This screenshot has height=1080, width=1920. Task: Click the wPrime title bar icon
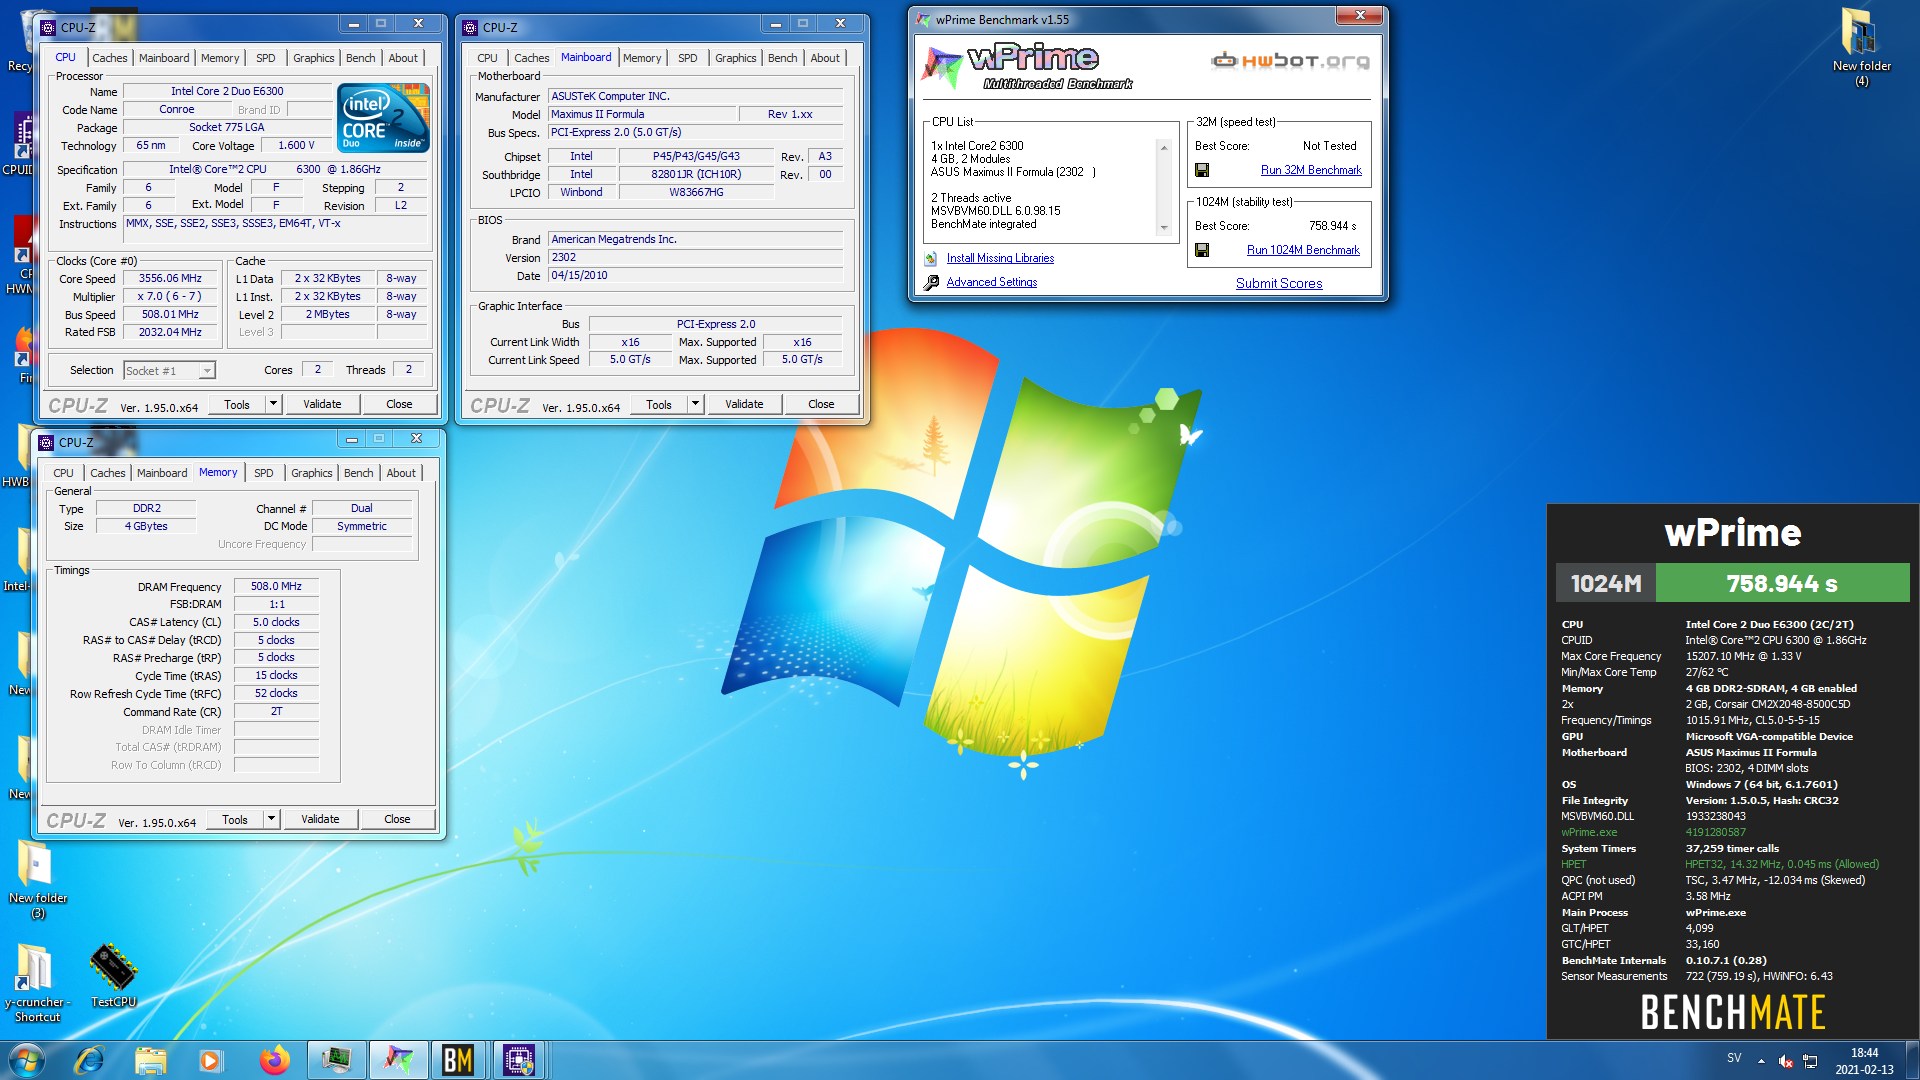923,19
